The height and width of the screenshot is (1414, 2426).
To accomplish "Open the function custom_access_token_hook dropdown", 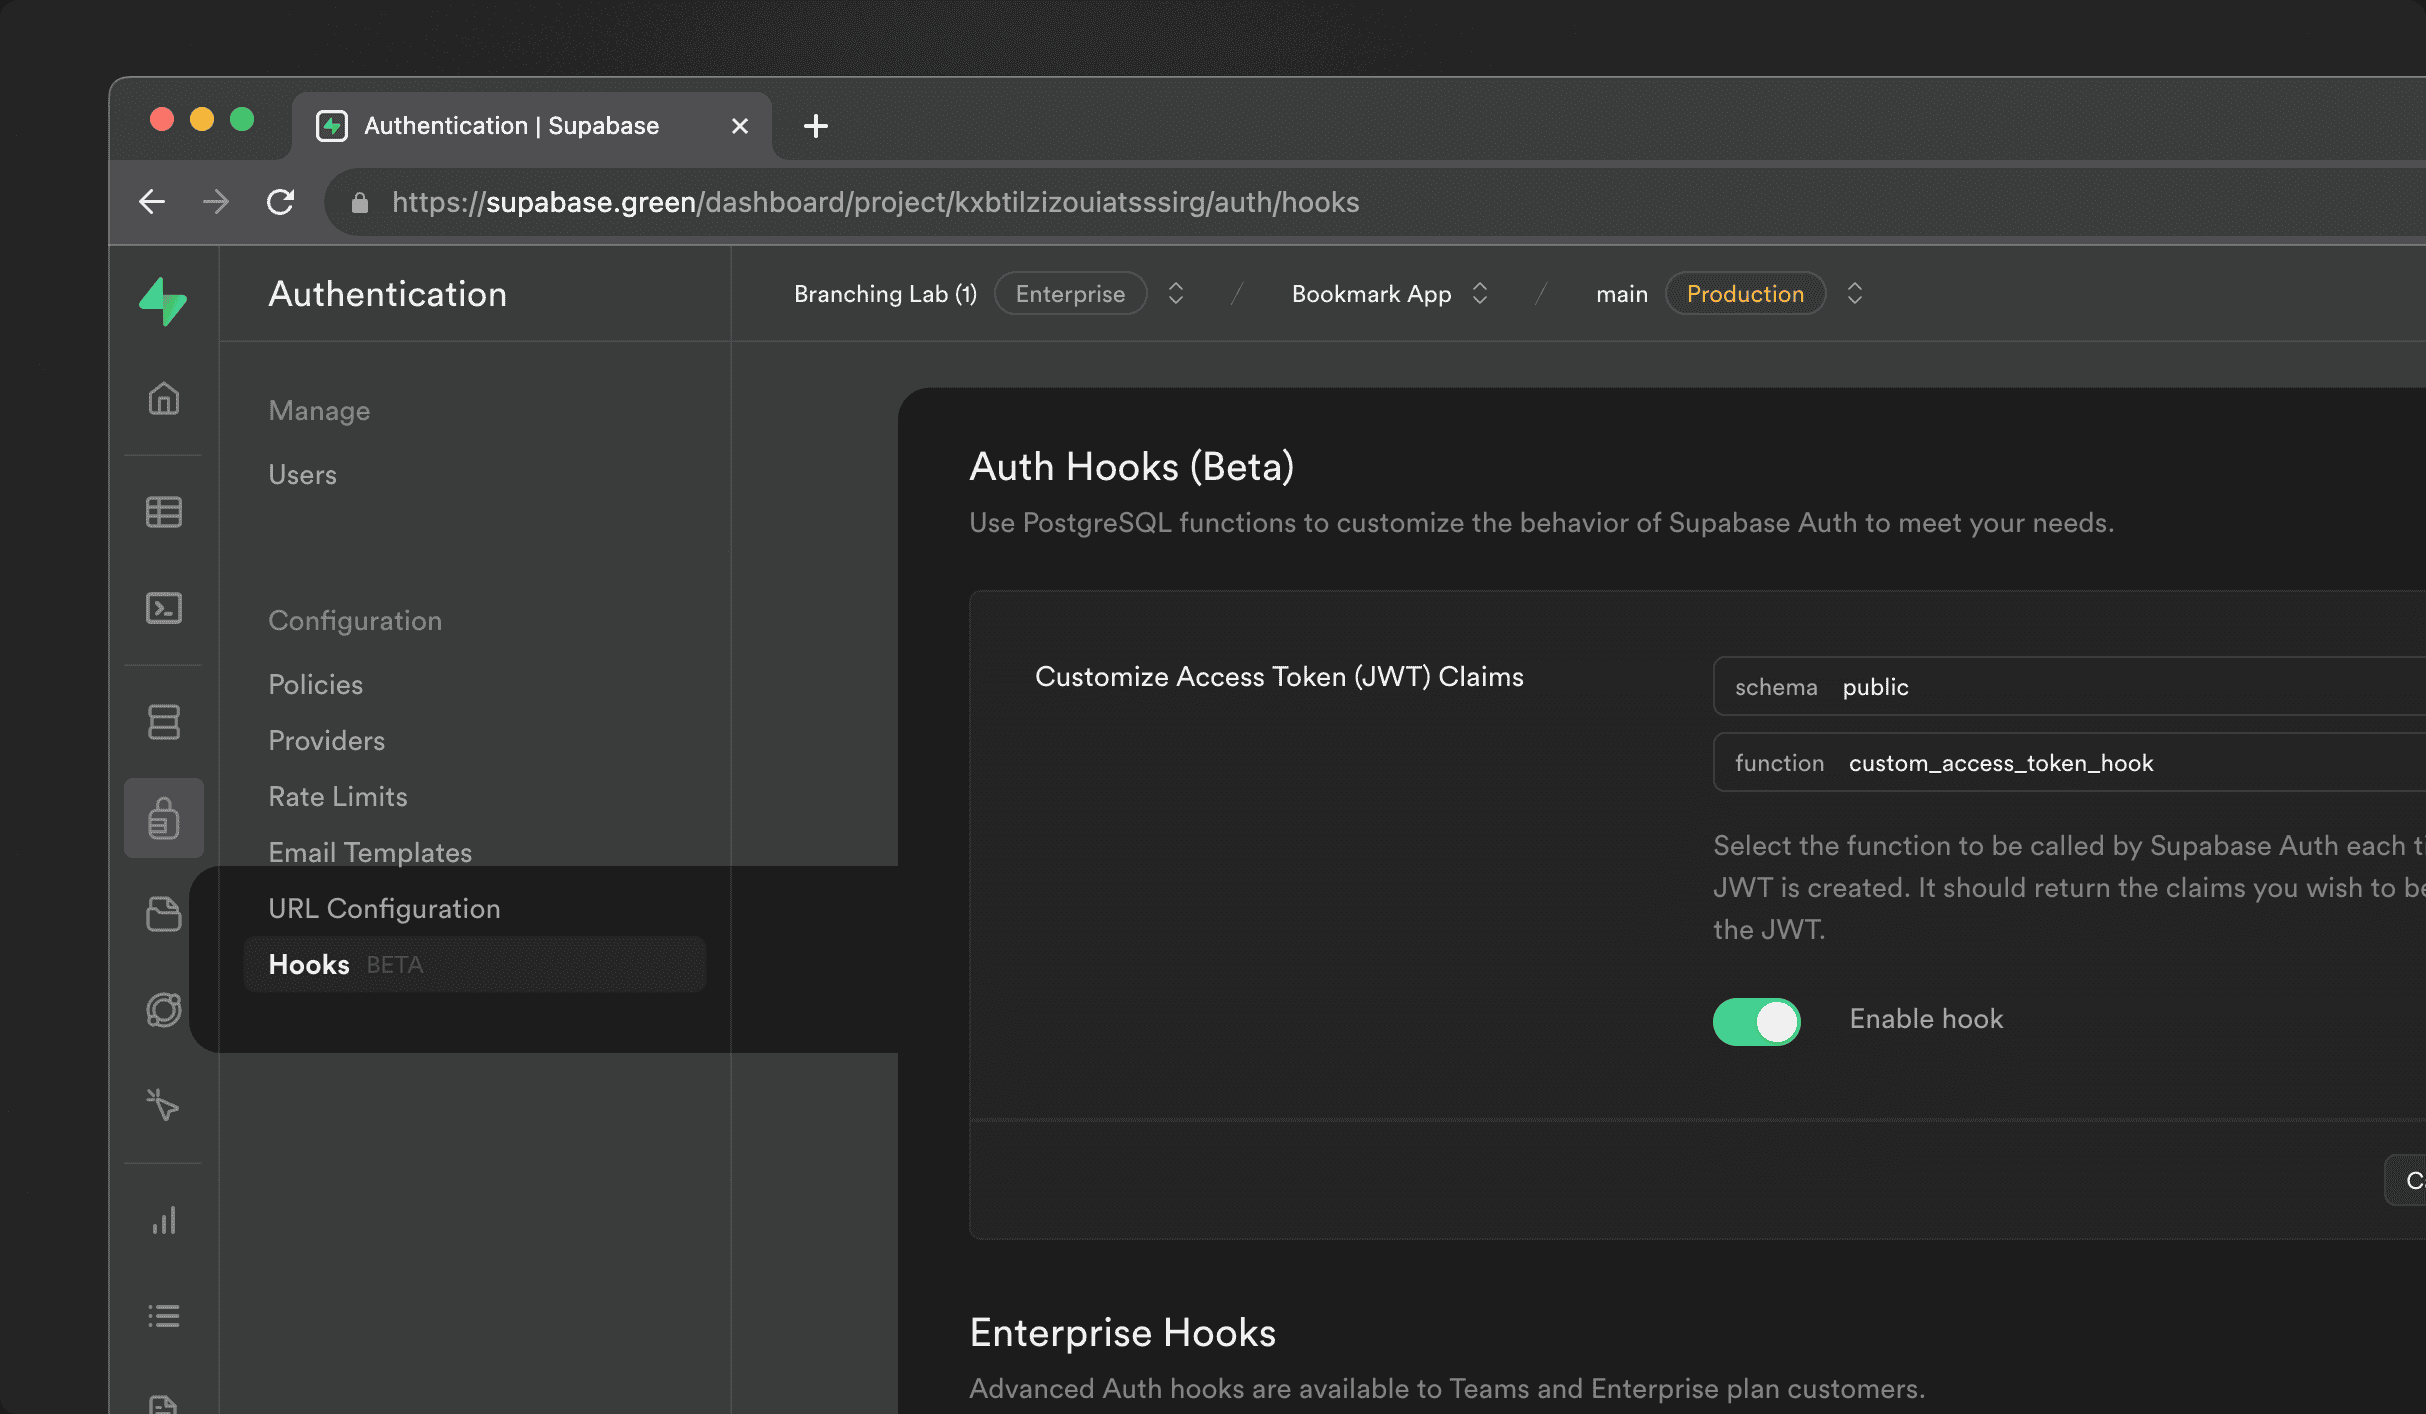I will [x=2069, y=763].
